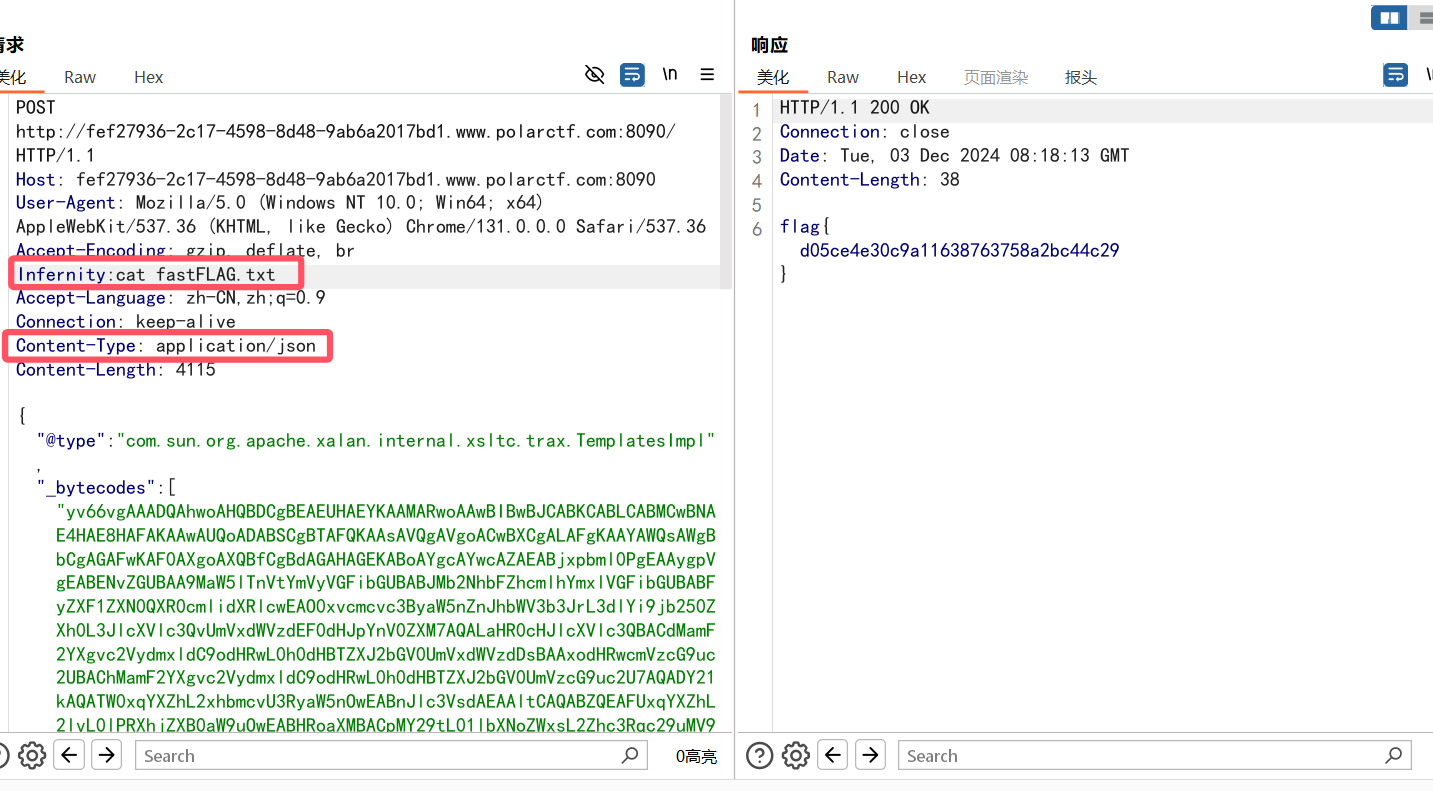Toggle hide non-printable characters eye icon in request
Screen dimensions: 1433x791
tap(595, 74)
